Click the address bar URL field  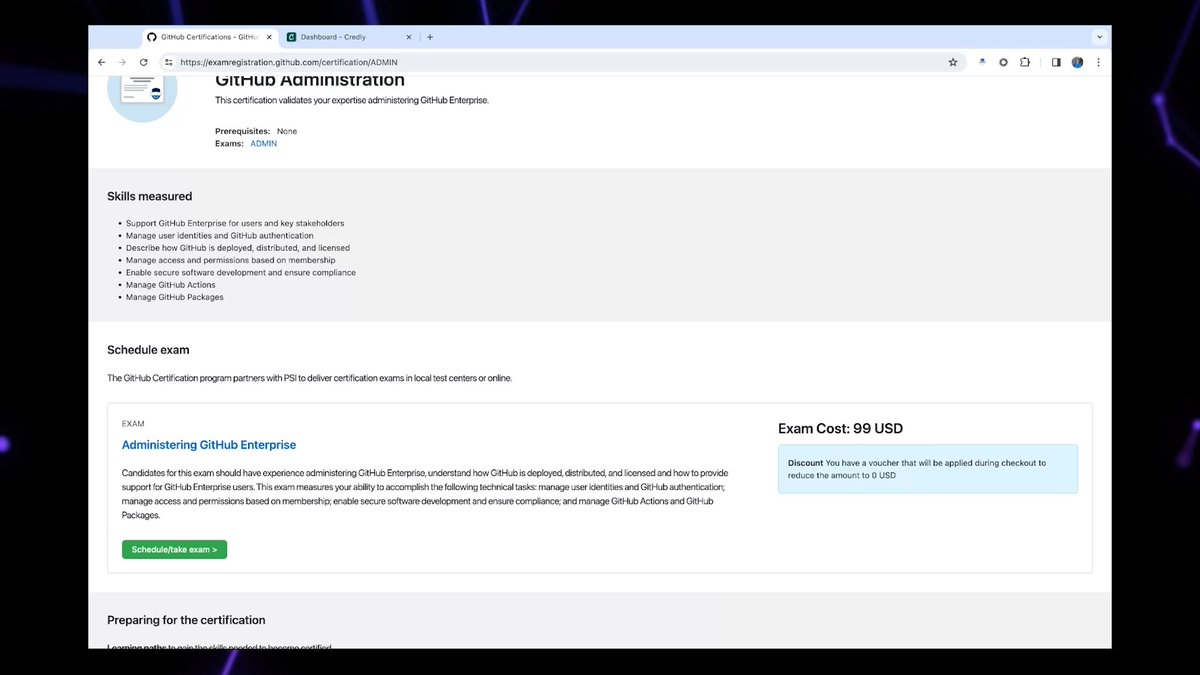point(560,62)
